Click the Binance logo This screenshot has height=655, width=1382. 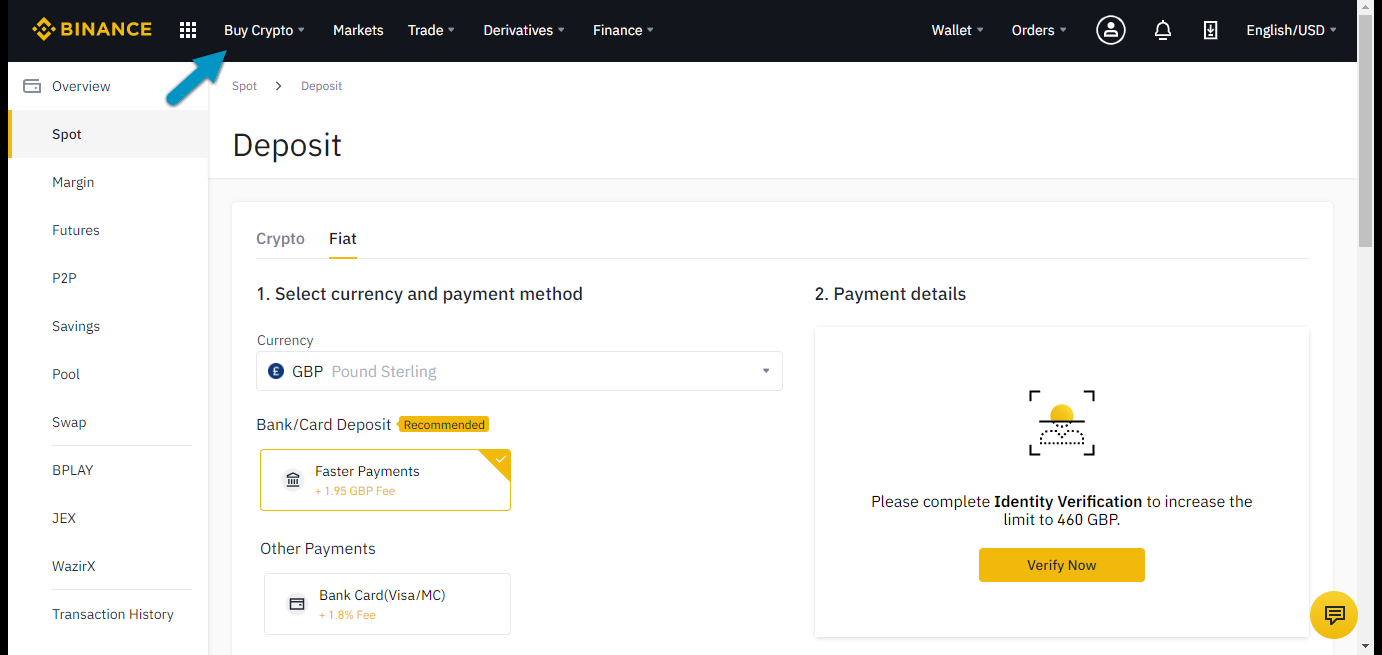coord(92,30)
